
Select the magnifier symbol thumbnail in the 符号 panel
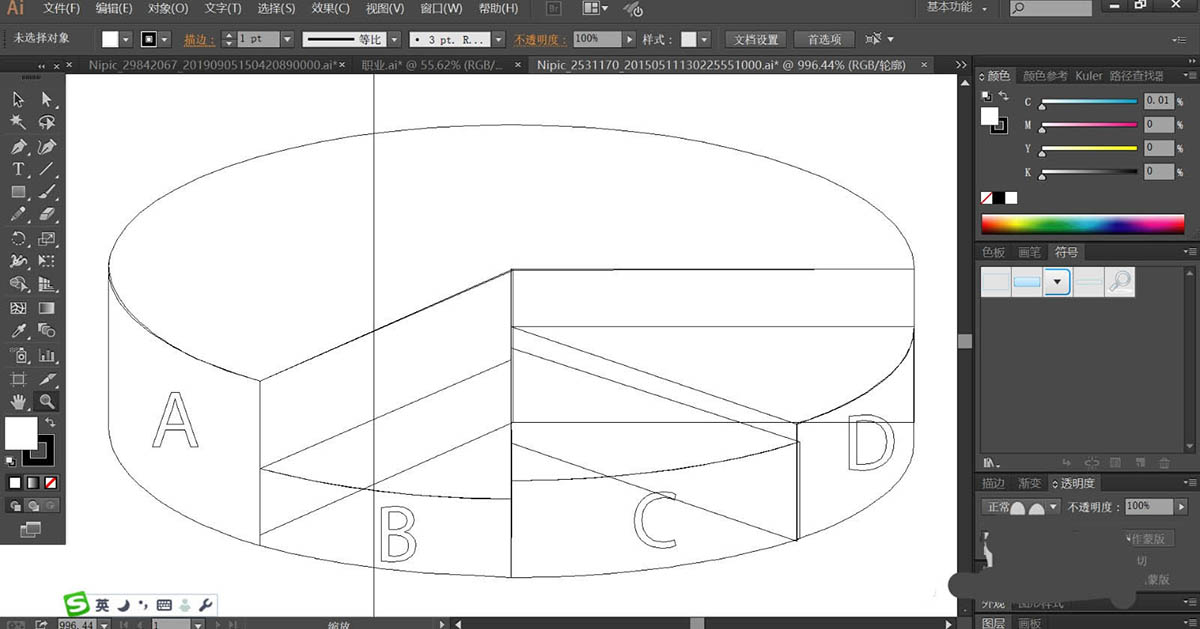1119,282
